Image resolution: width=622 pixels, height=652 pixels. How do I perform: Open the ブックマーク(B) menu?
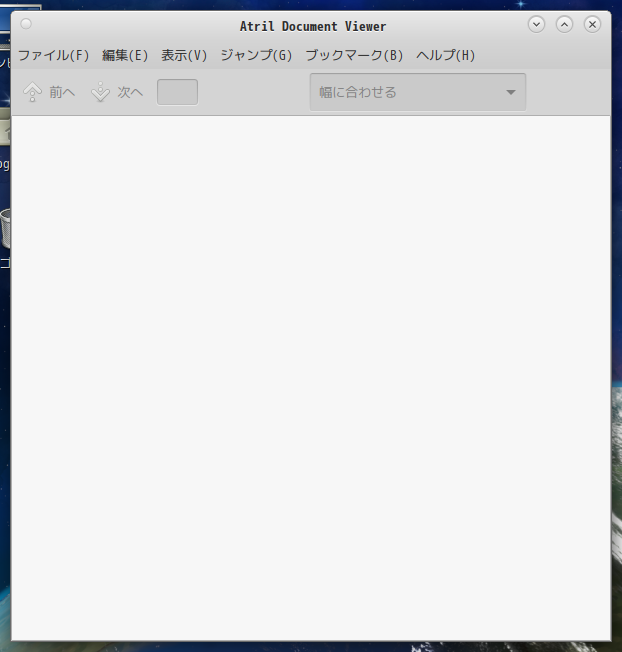354,55
